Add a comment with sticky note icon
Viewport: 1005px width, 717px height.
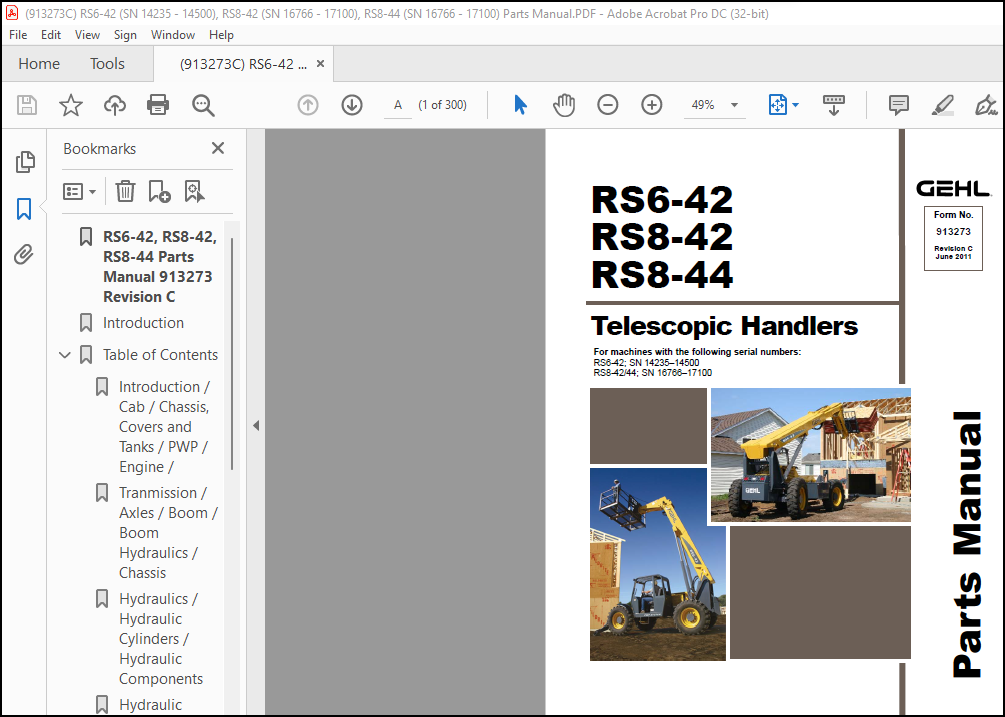(899, 104)
